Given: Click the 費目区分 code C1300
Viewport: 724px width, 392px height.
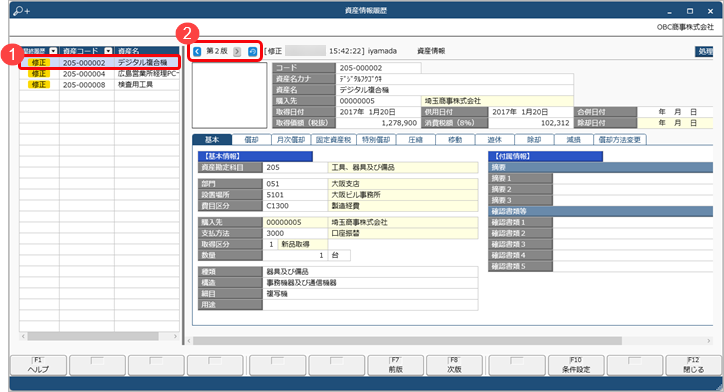Looking at the screenshot, I should pyautogui.click(x=295, y=206).
